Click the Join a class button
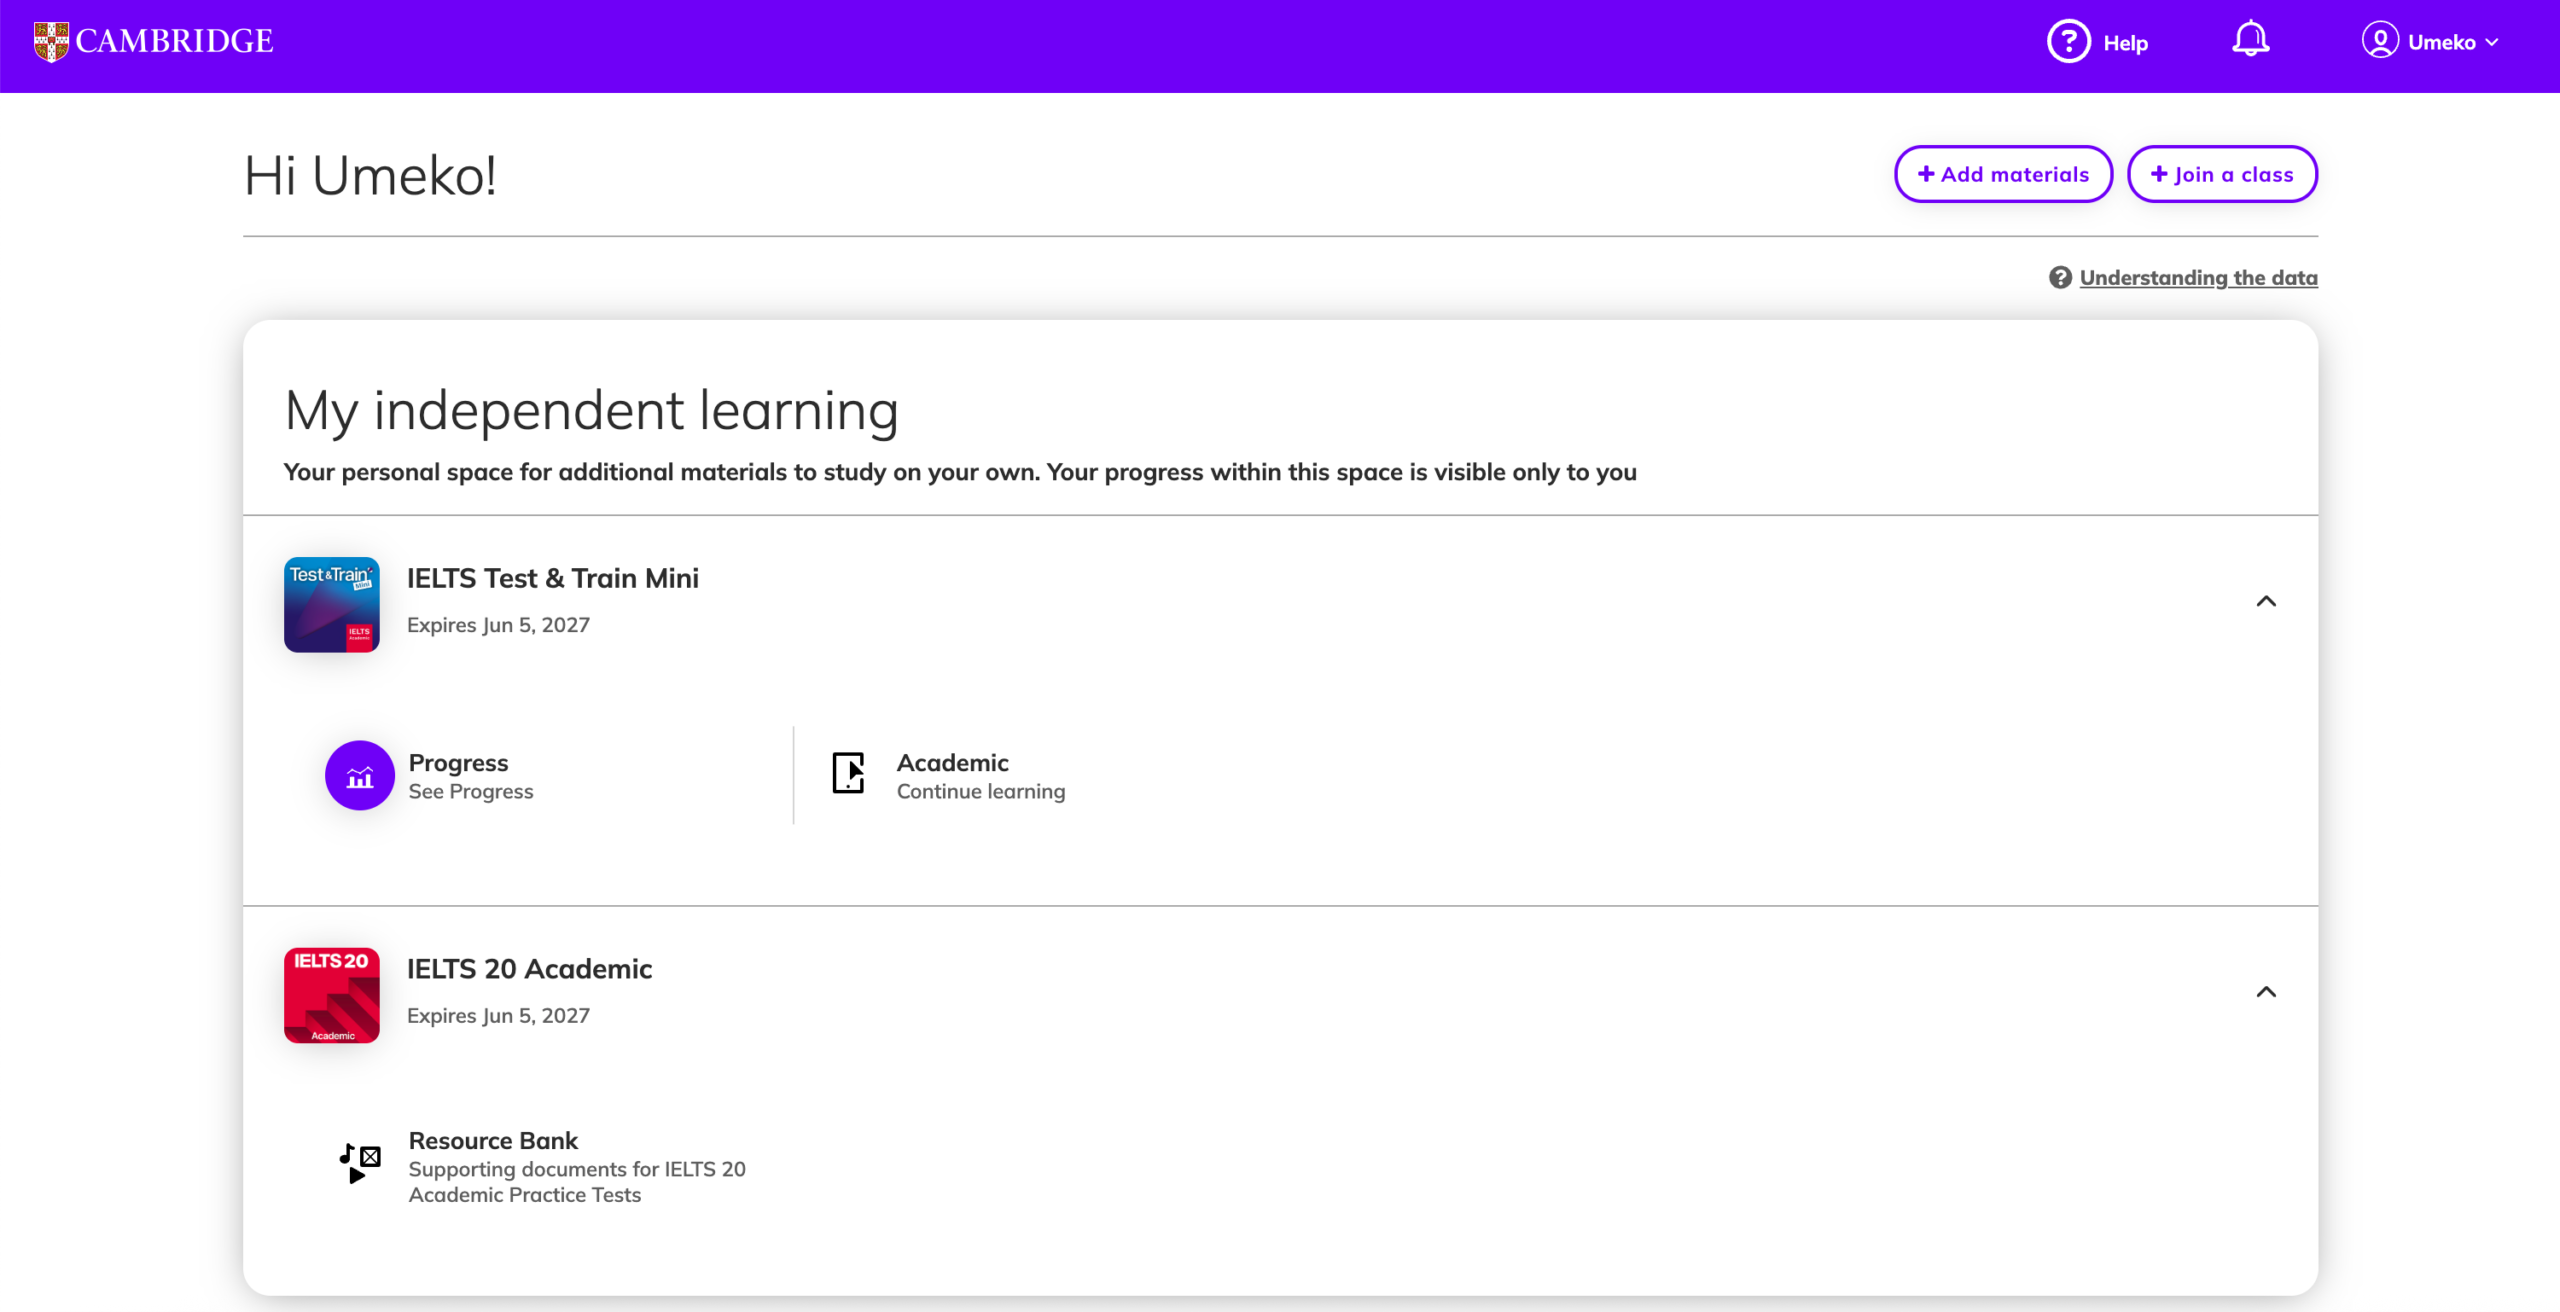 [x=2221, y=174]
